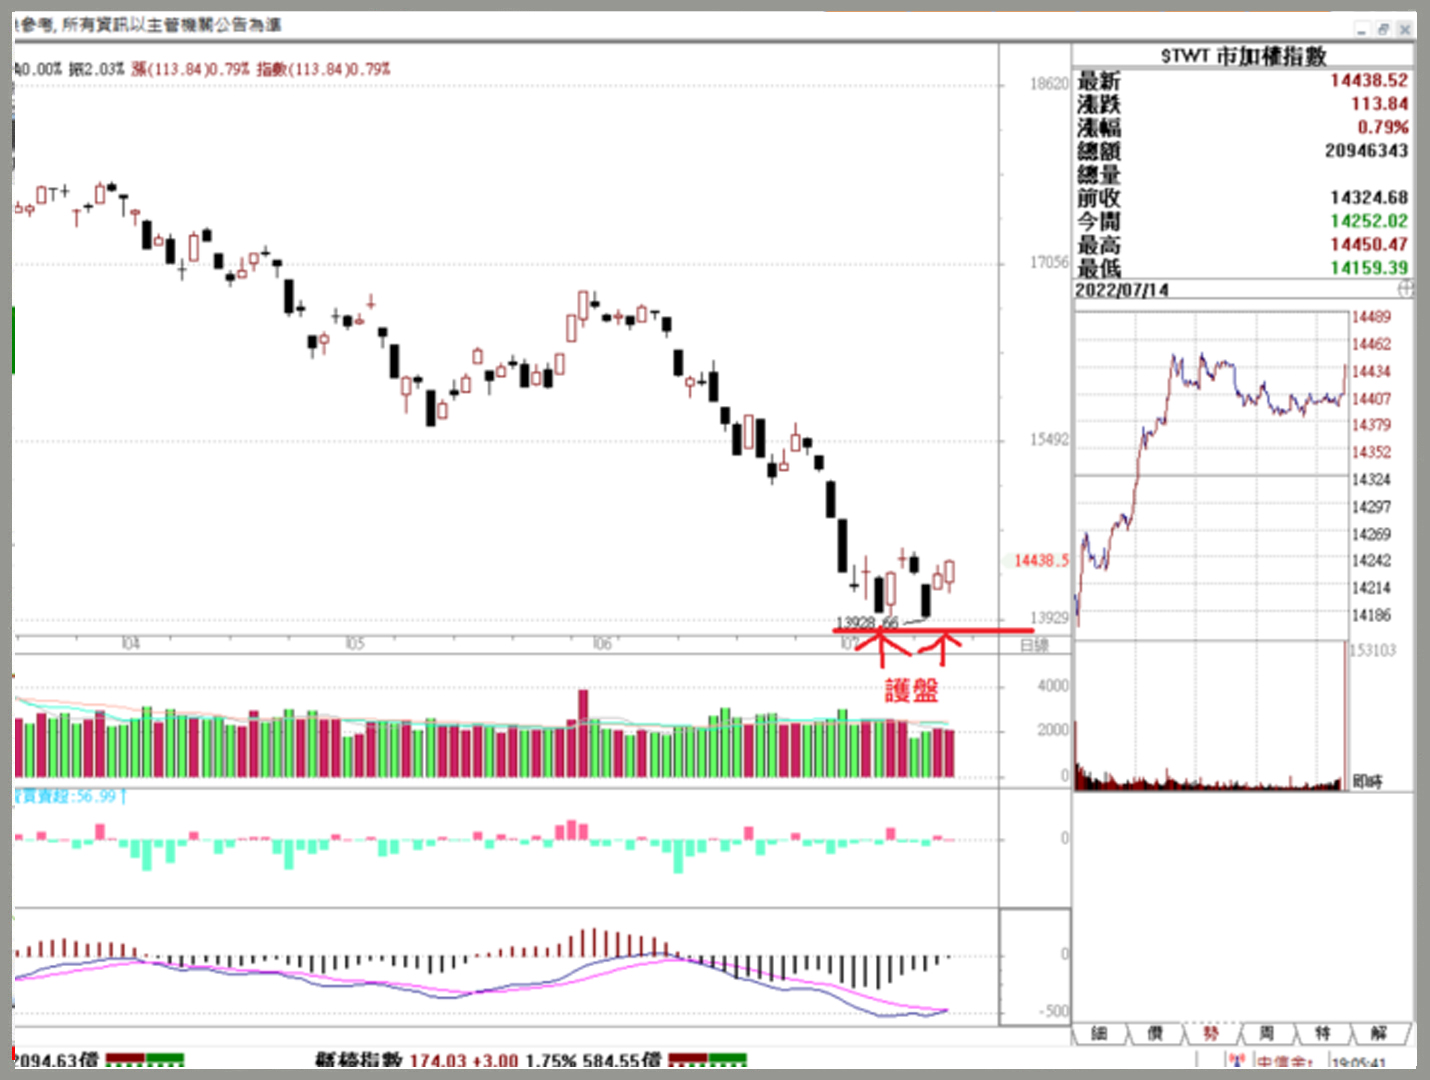Click the red 14438.5 current price marker
This screenshot has height=1080, width=1430.
click(1041, 561)
